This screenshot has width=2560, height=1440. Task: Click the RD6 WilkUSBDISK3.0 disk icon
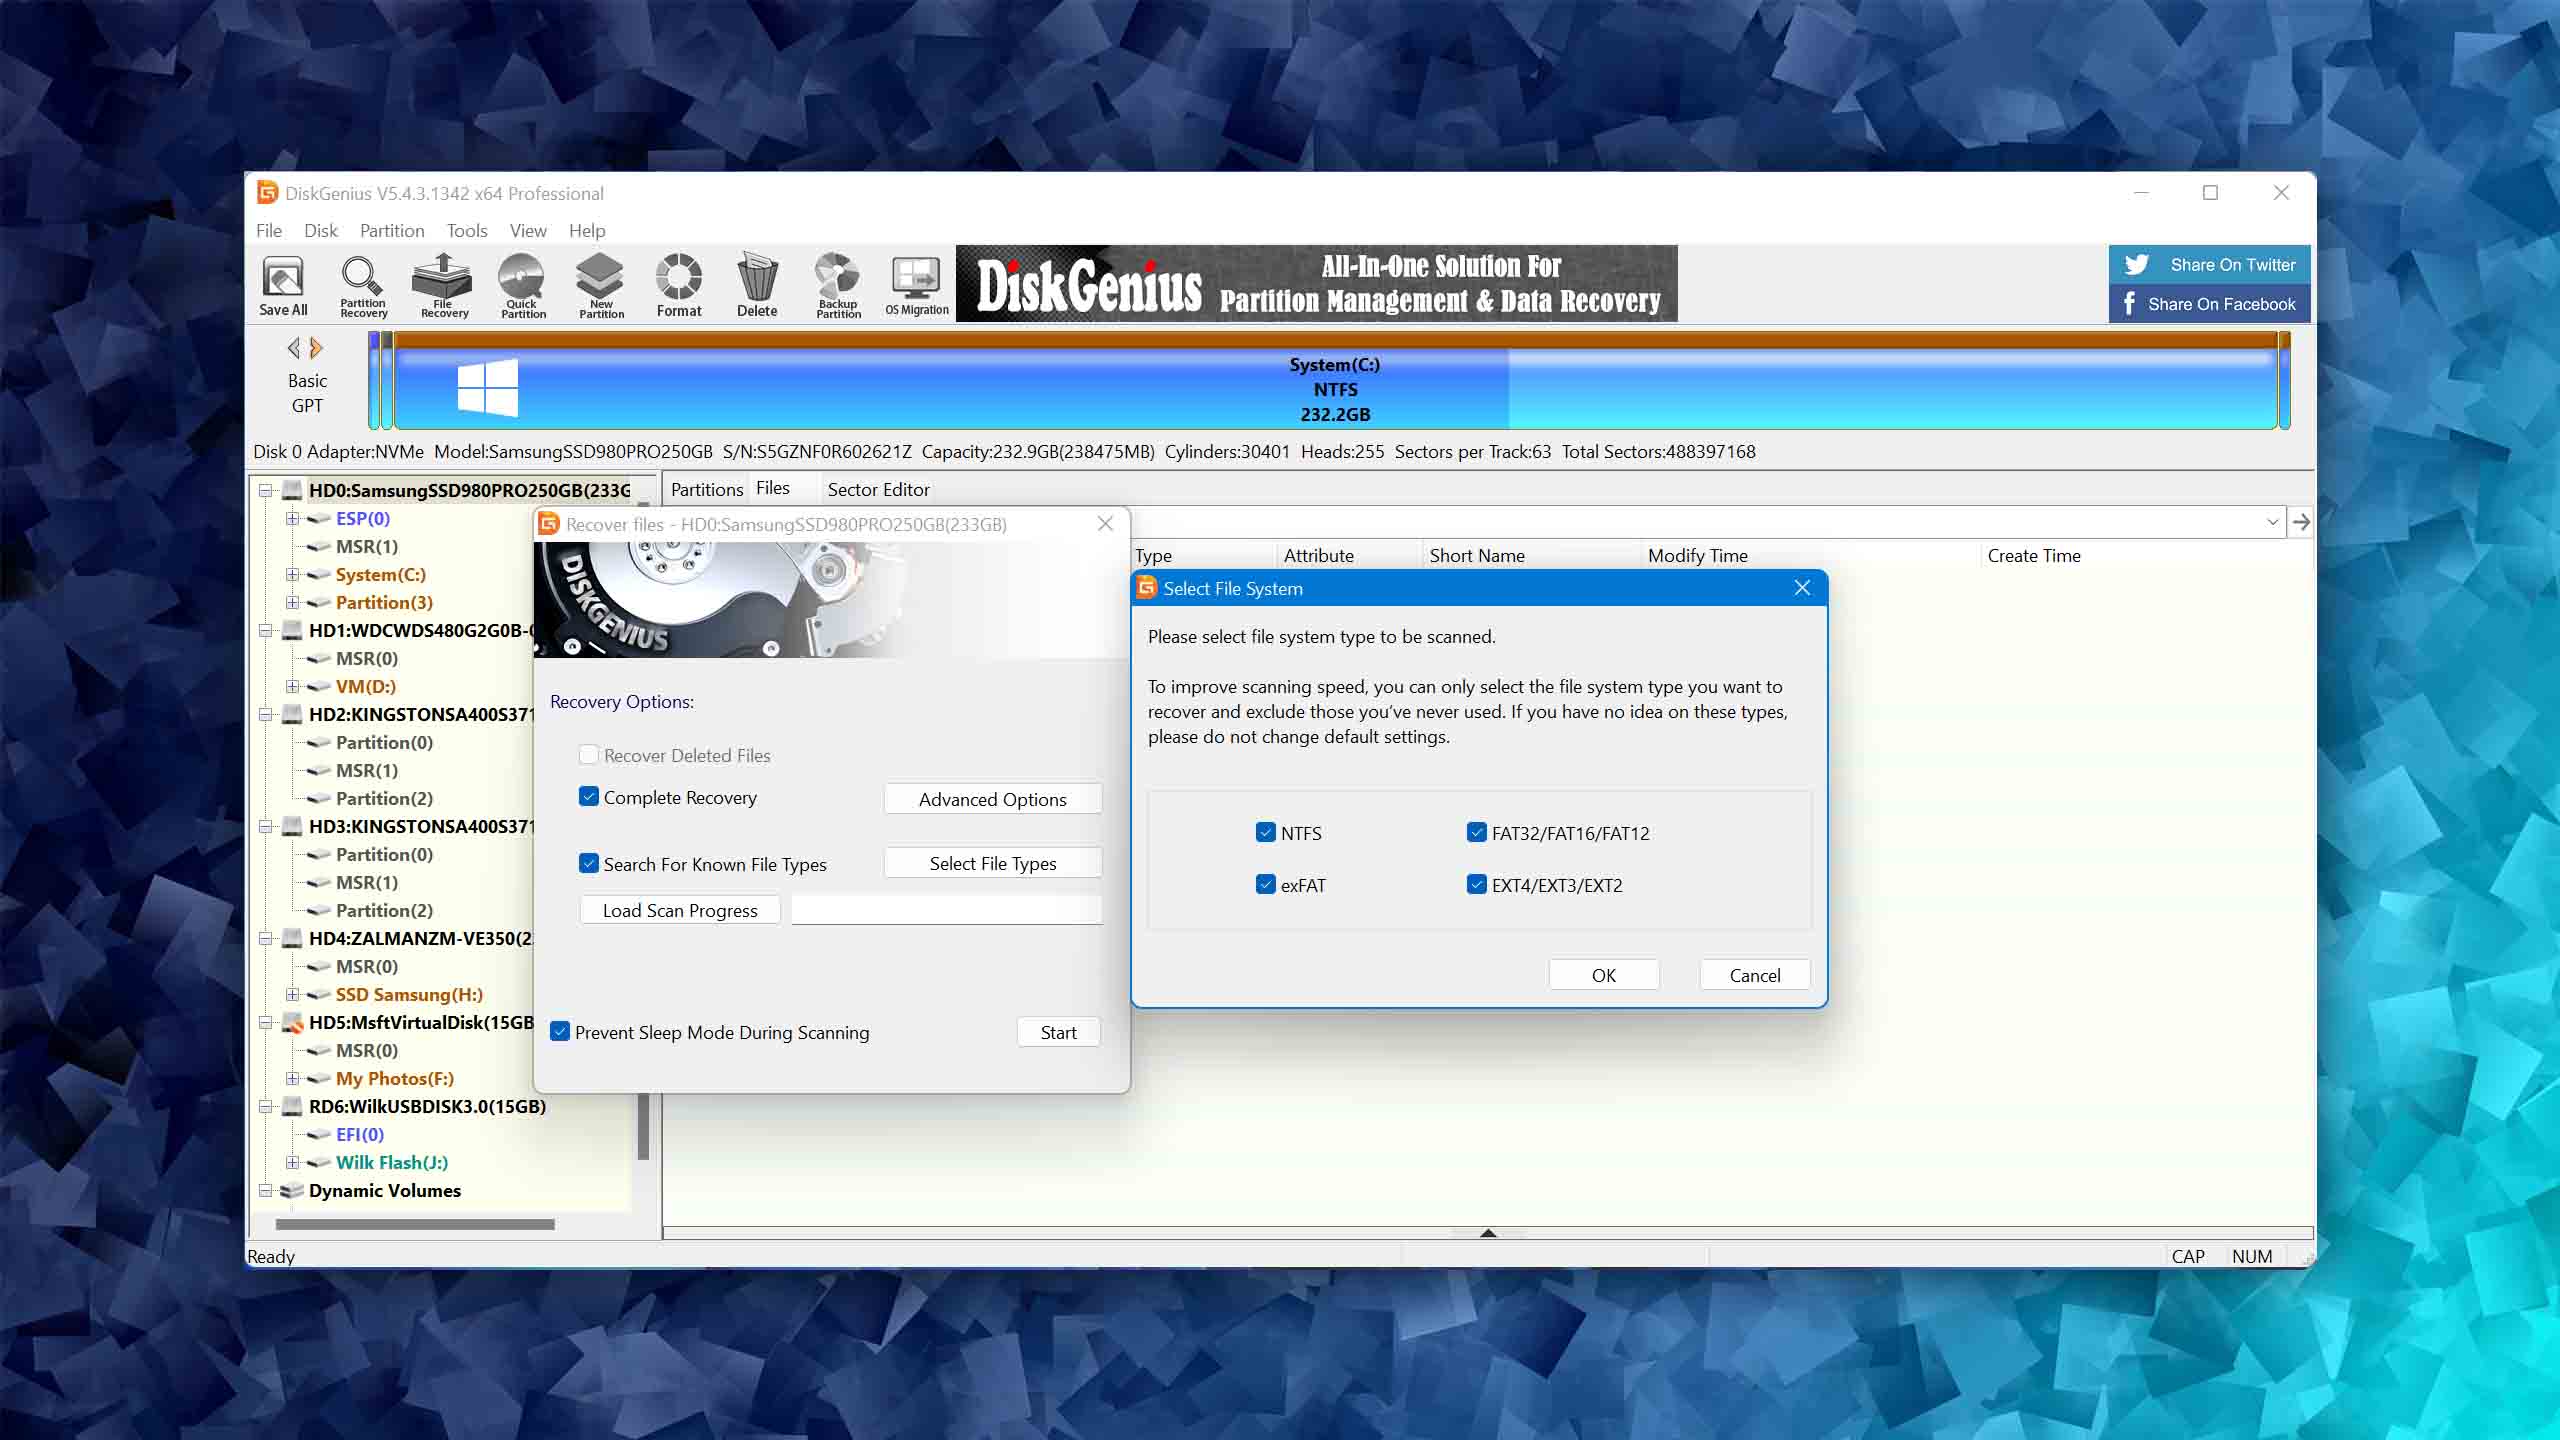[292, 1106]
